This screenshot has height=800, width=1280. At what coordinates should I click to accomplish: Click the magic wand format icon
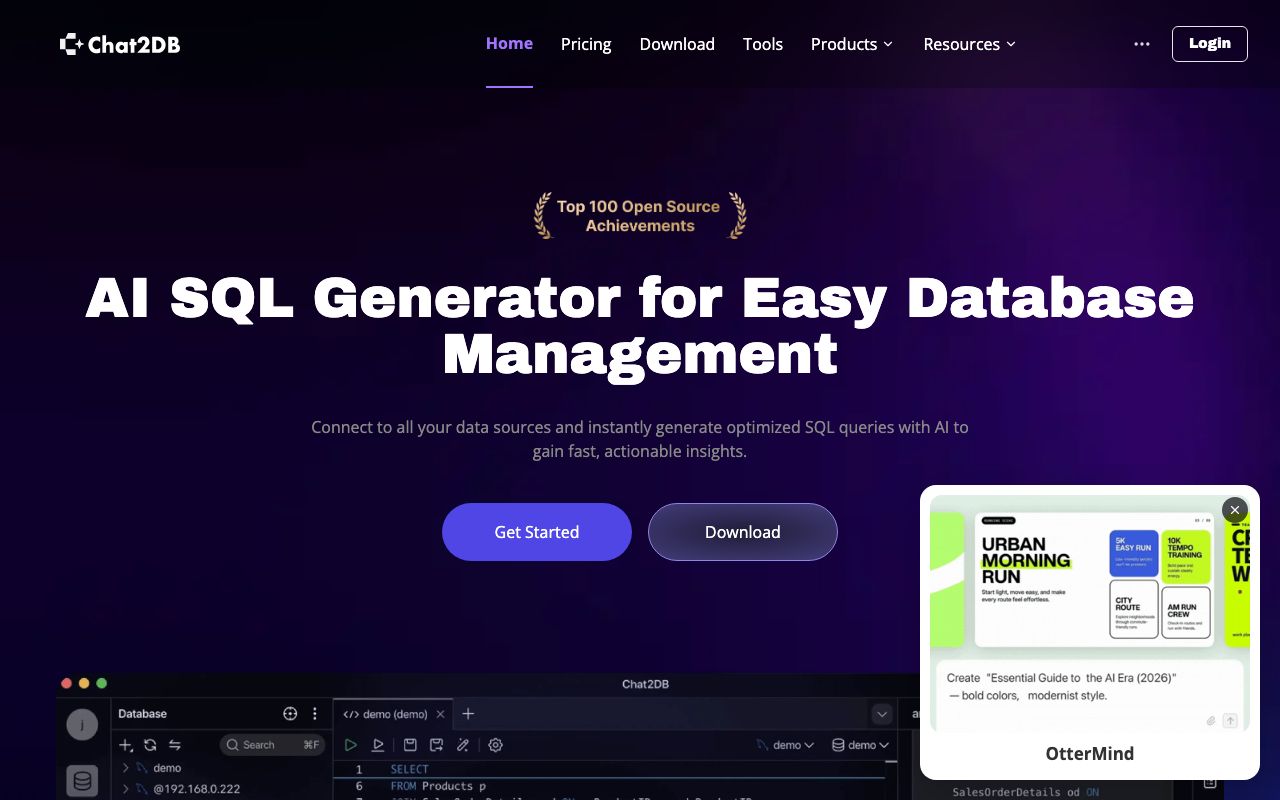(x=462, y=745)
